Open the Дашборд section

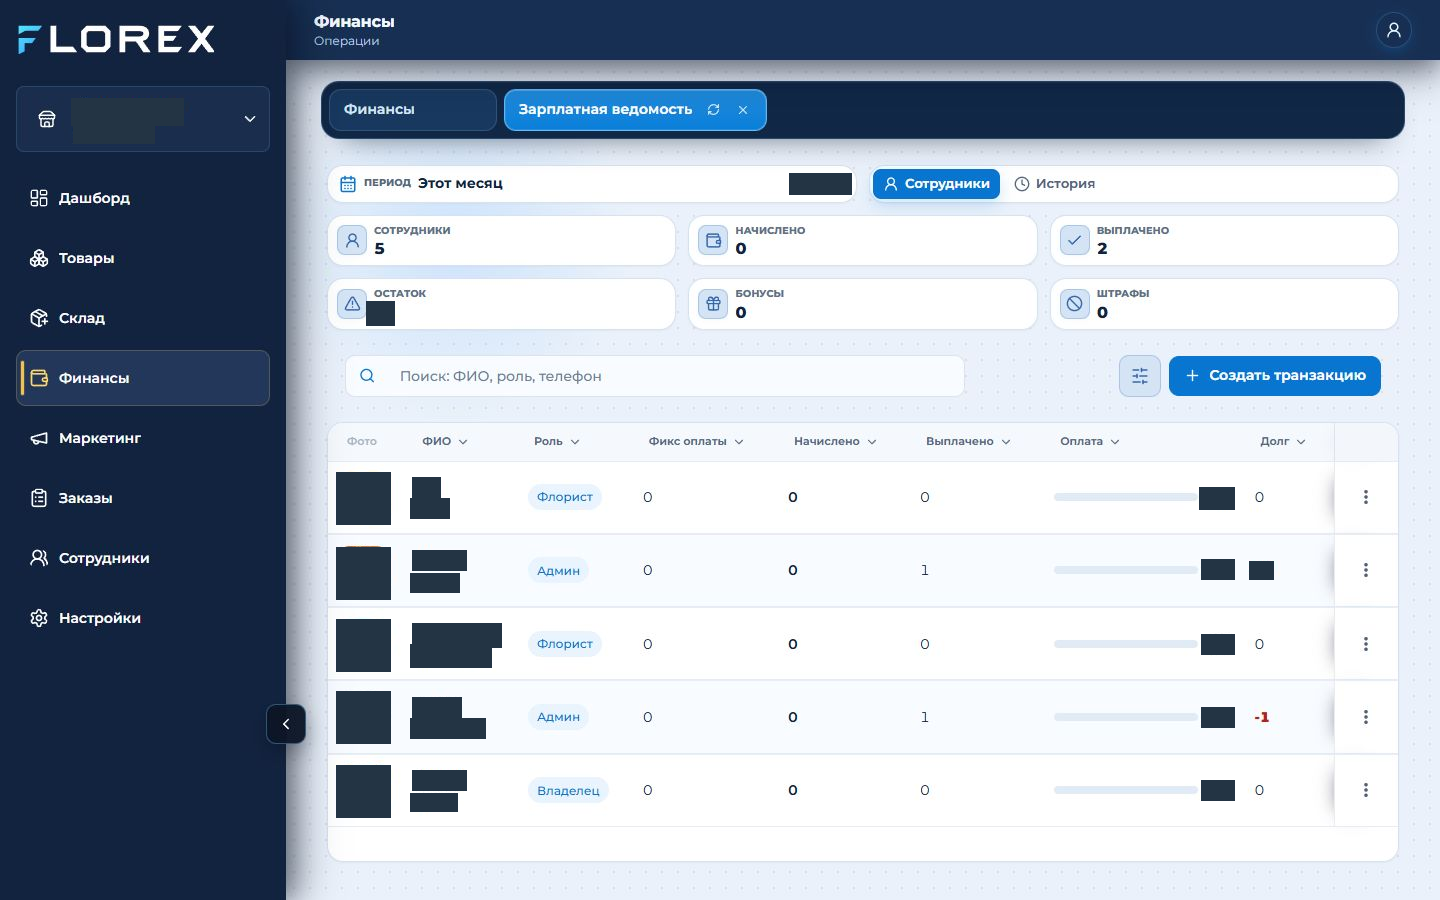tap(143, 198)
